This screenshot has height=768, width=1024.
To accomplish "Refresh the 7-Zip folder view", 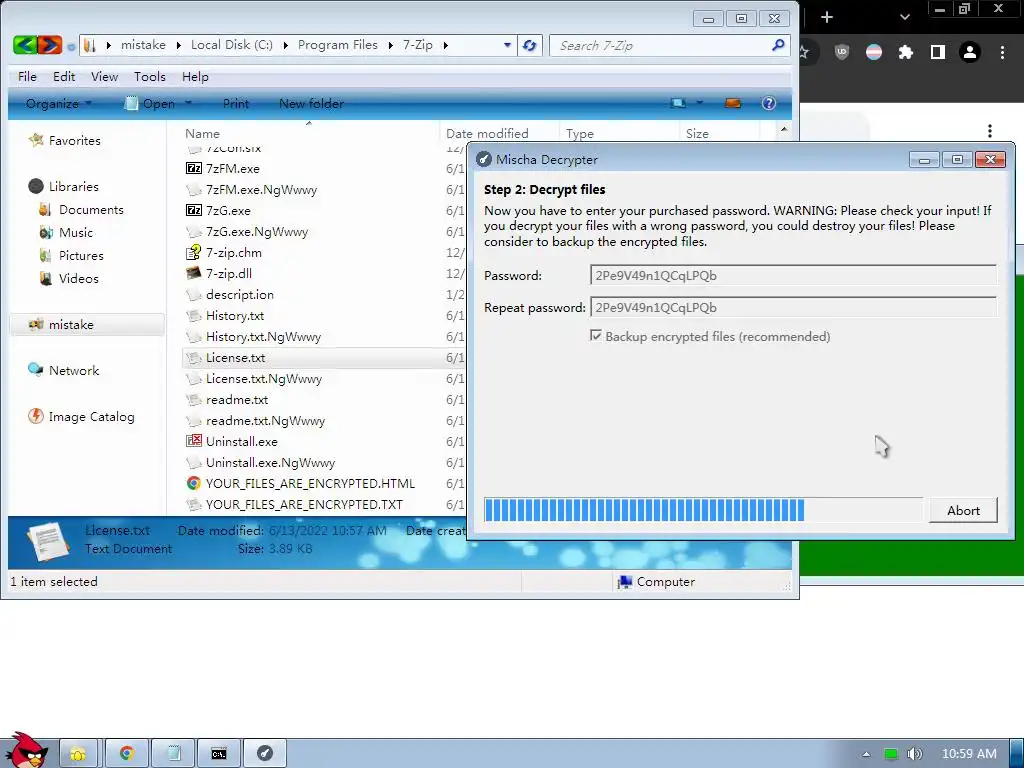I will pyautogui.click(x=530, y=46).
